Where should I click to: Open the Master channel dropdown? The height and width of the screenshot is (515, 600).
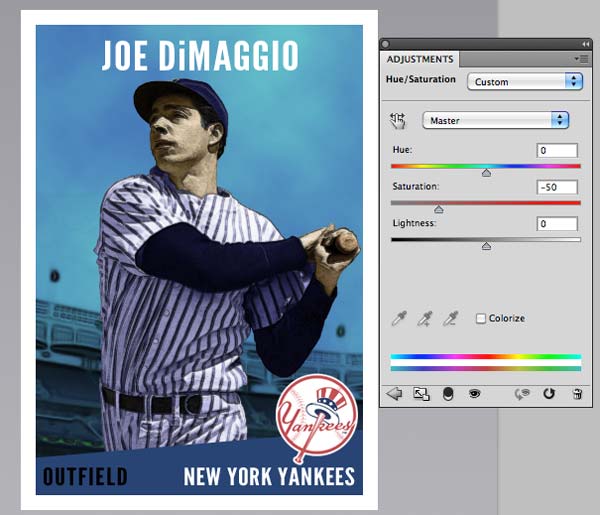click(496, 121)
